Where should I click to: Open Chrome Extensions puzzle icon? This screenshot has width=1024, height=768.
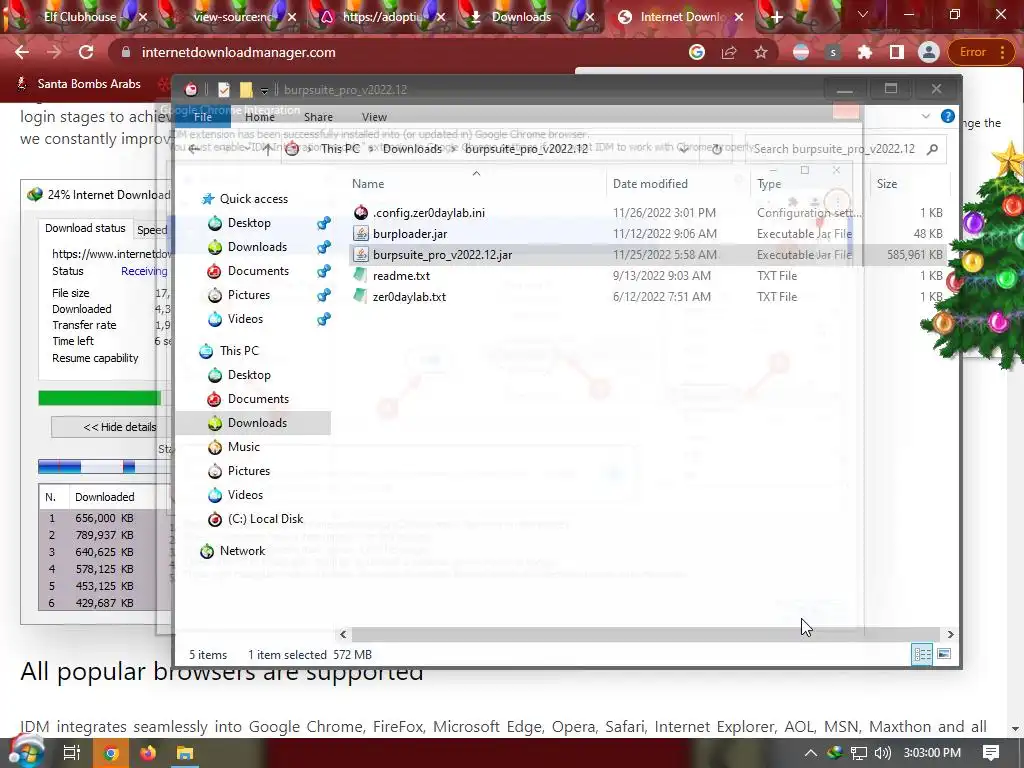pyautogui.click(x=865, y=52)
